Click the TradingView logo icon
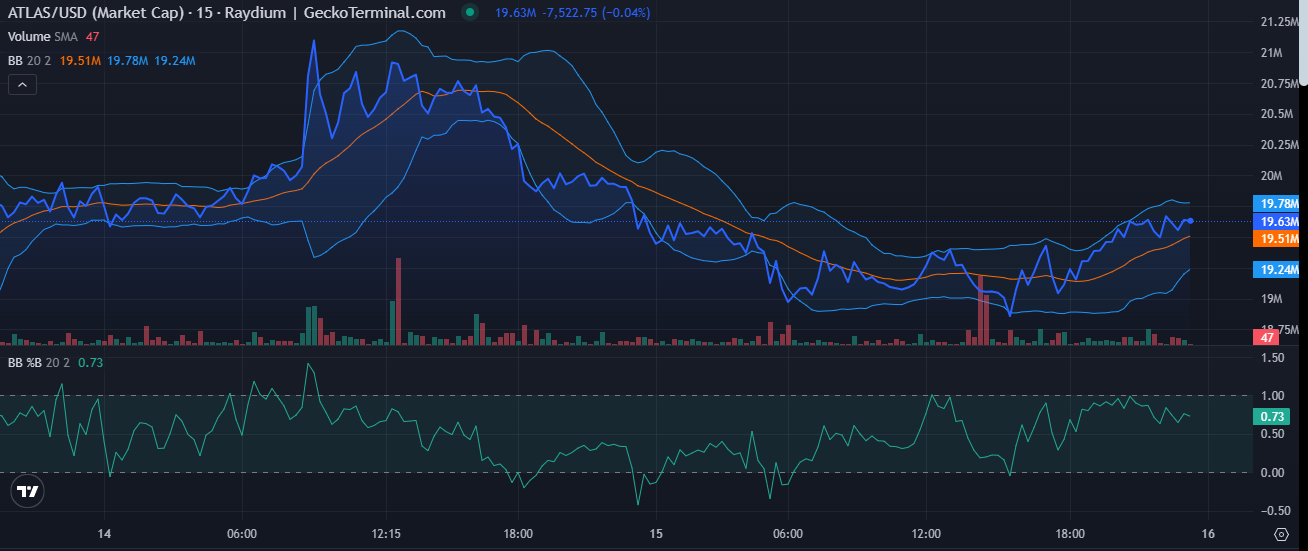Image resolution: width=1308 pixels, height=551 pixels. coord(28,491)
